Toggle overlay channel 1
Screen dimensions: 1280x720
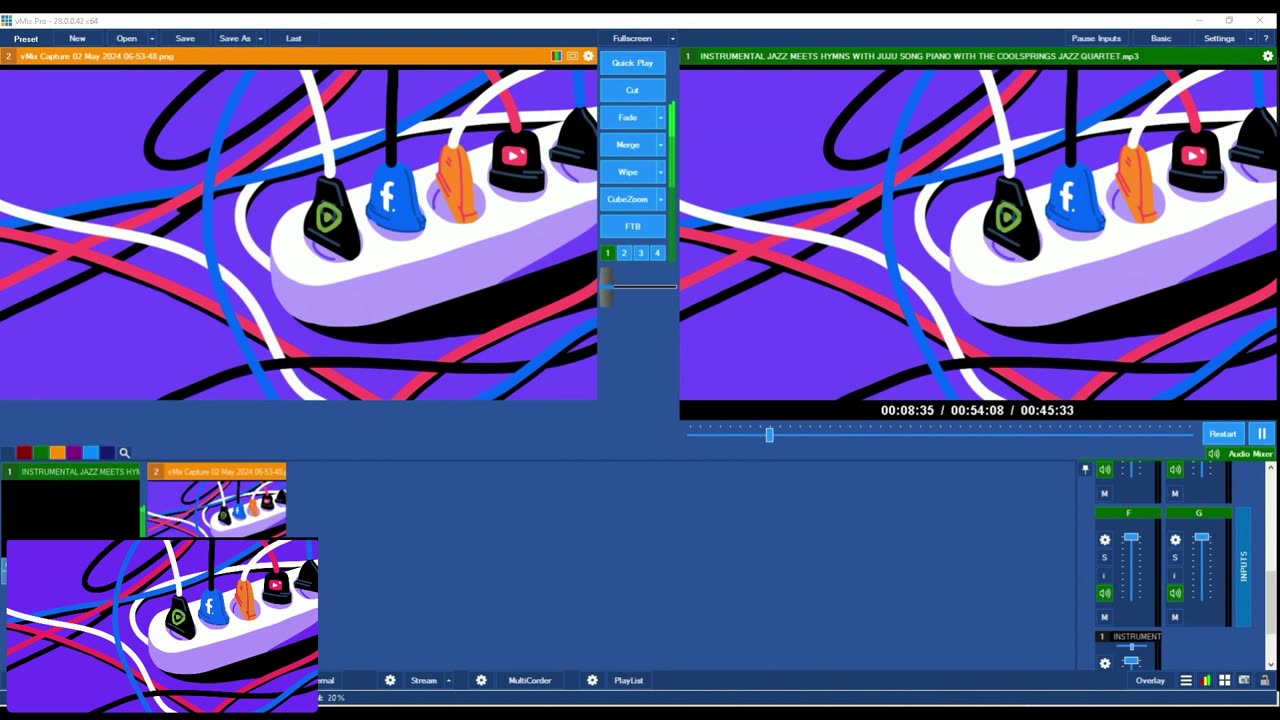pyautogui.click(x=607, y=253)
